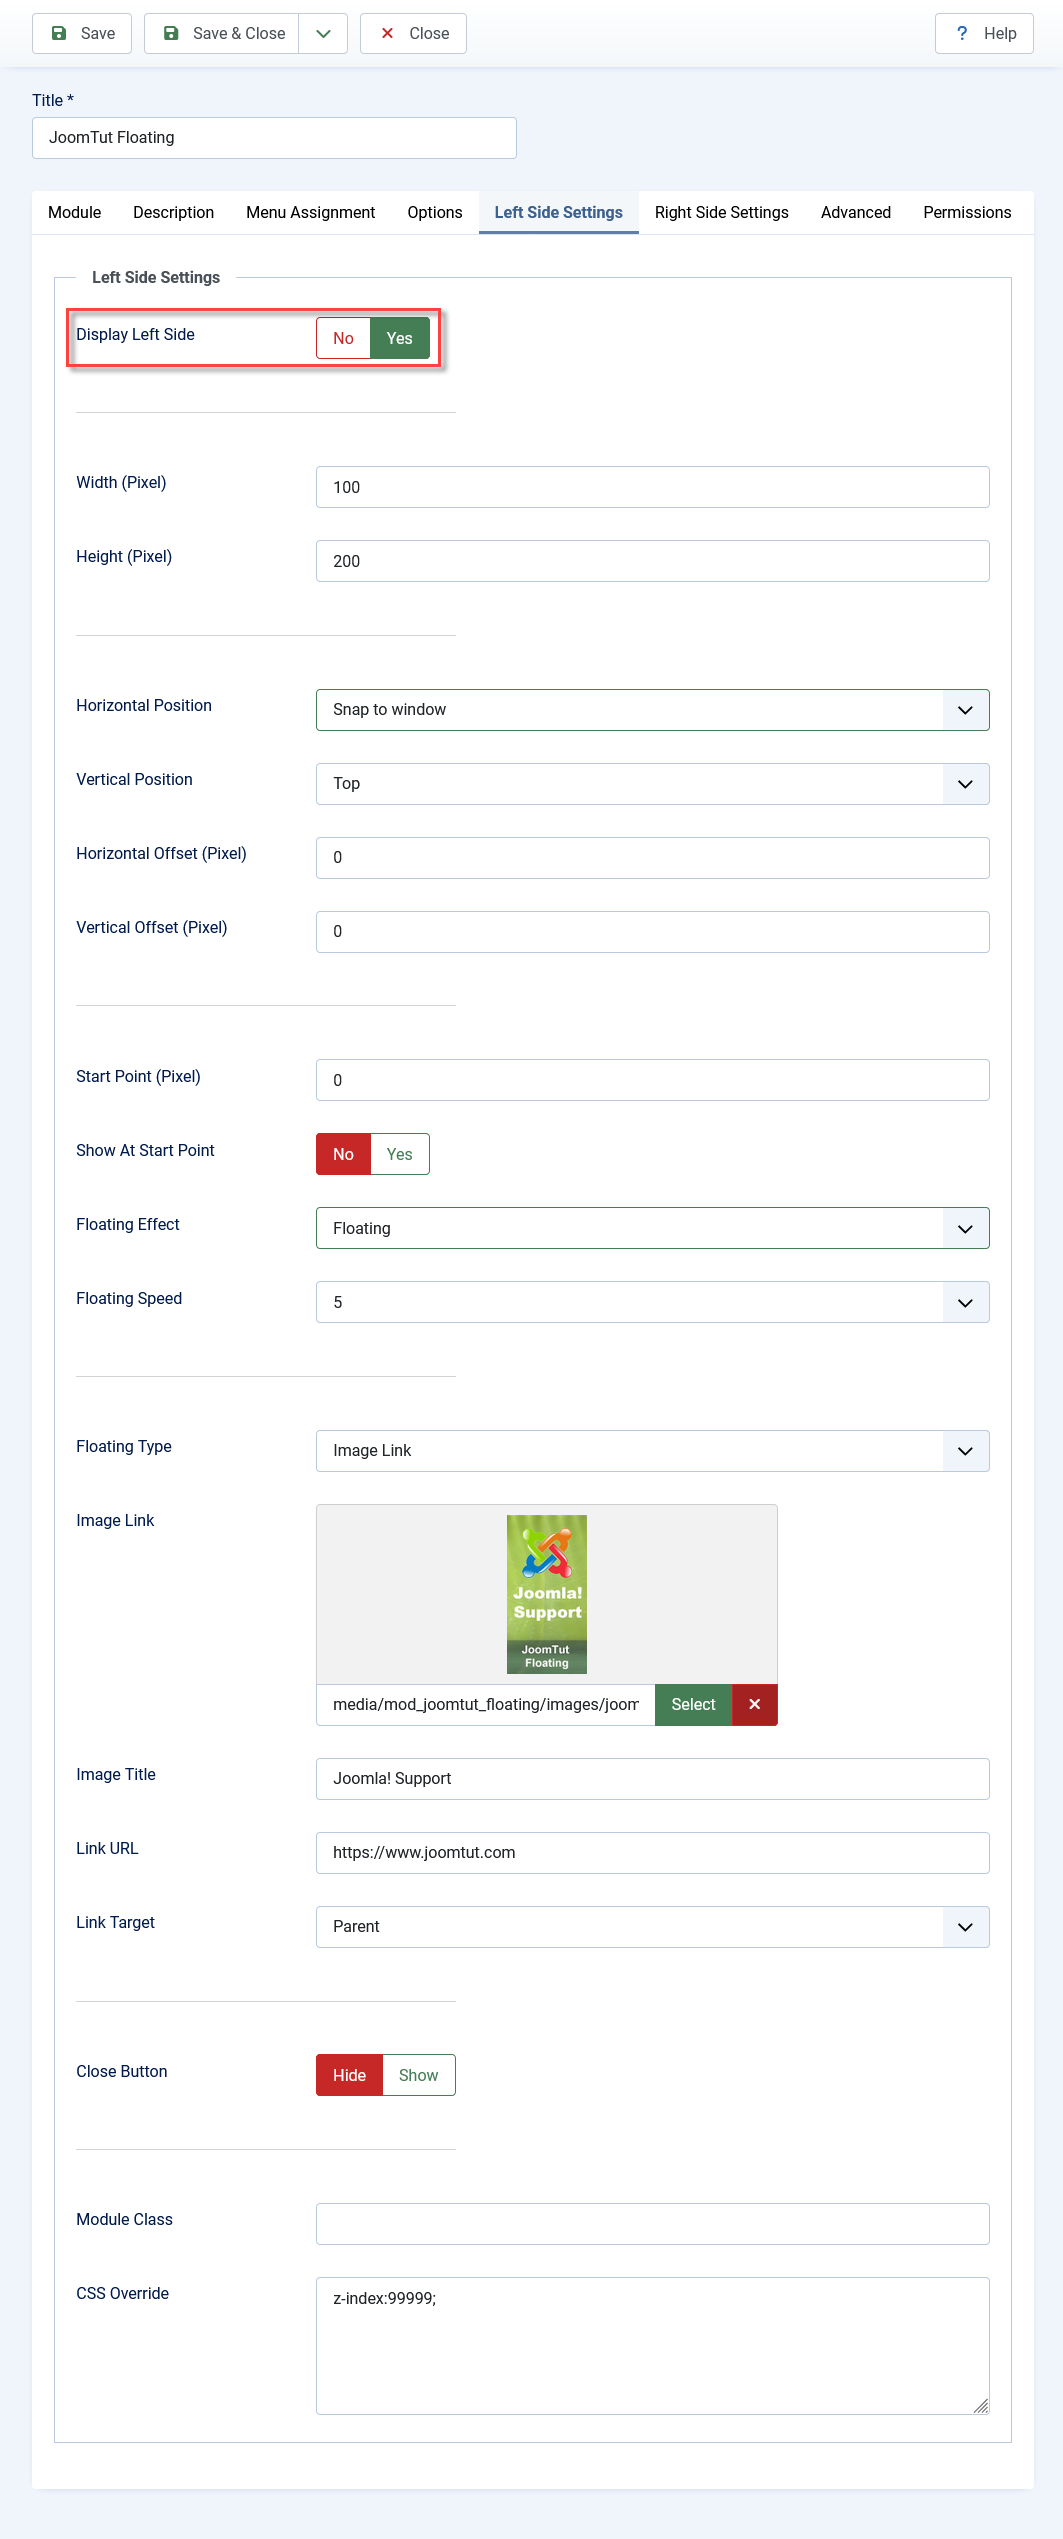Switch to the Module tab

(75, 212)
